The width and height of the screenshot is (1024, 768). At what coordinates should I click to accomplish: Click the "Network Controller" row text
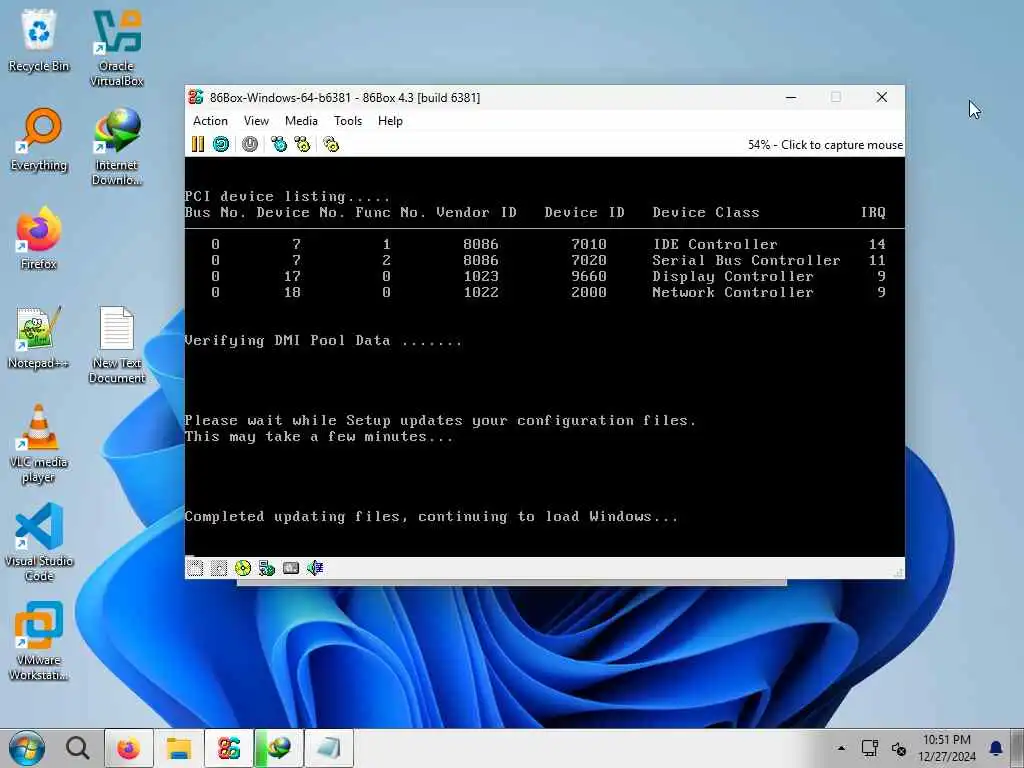coord(733,293)
